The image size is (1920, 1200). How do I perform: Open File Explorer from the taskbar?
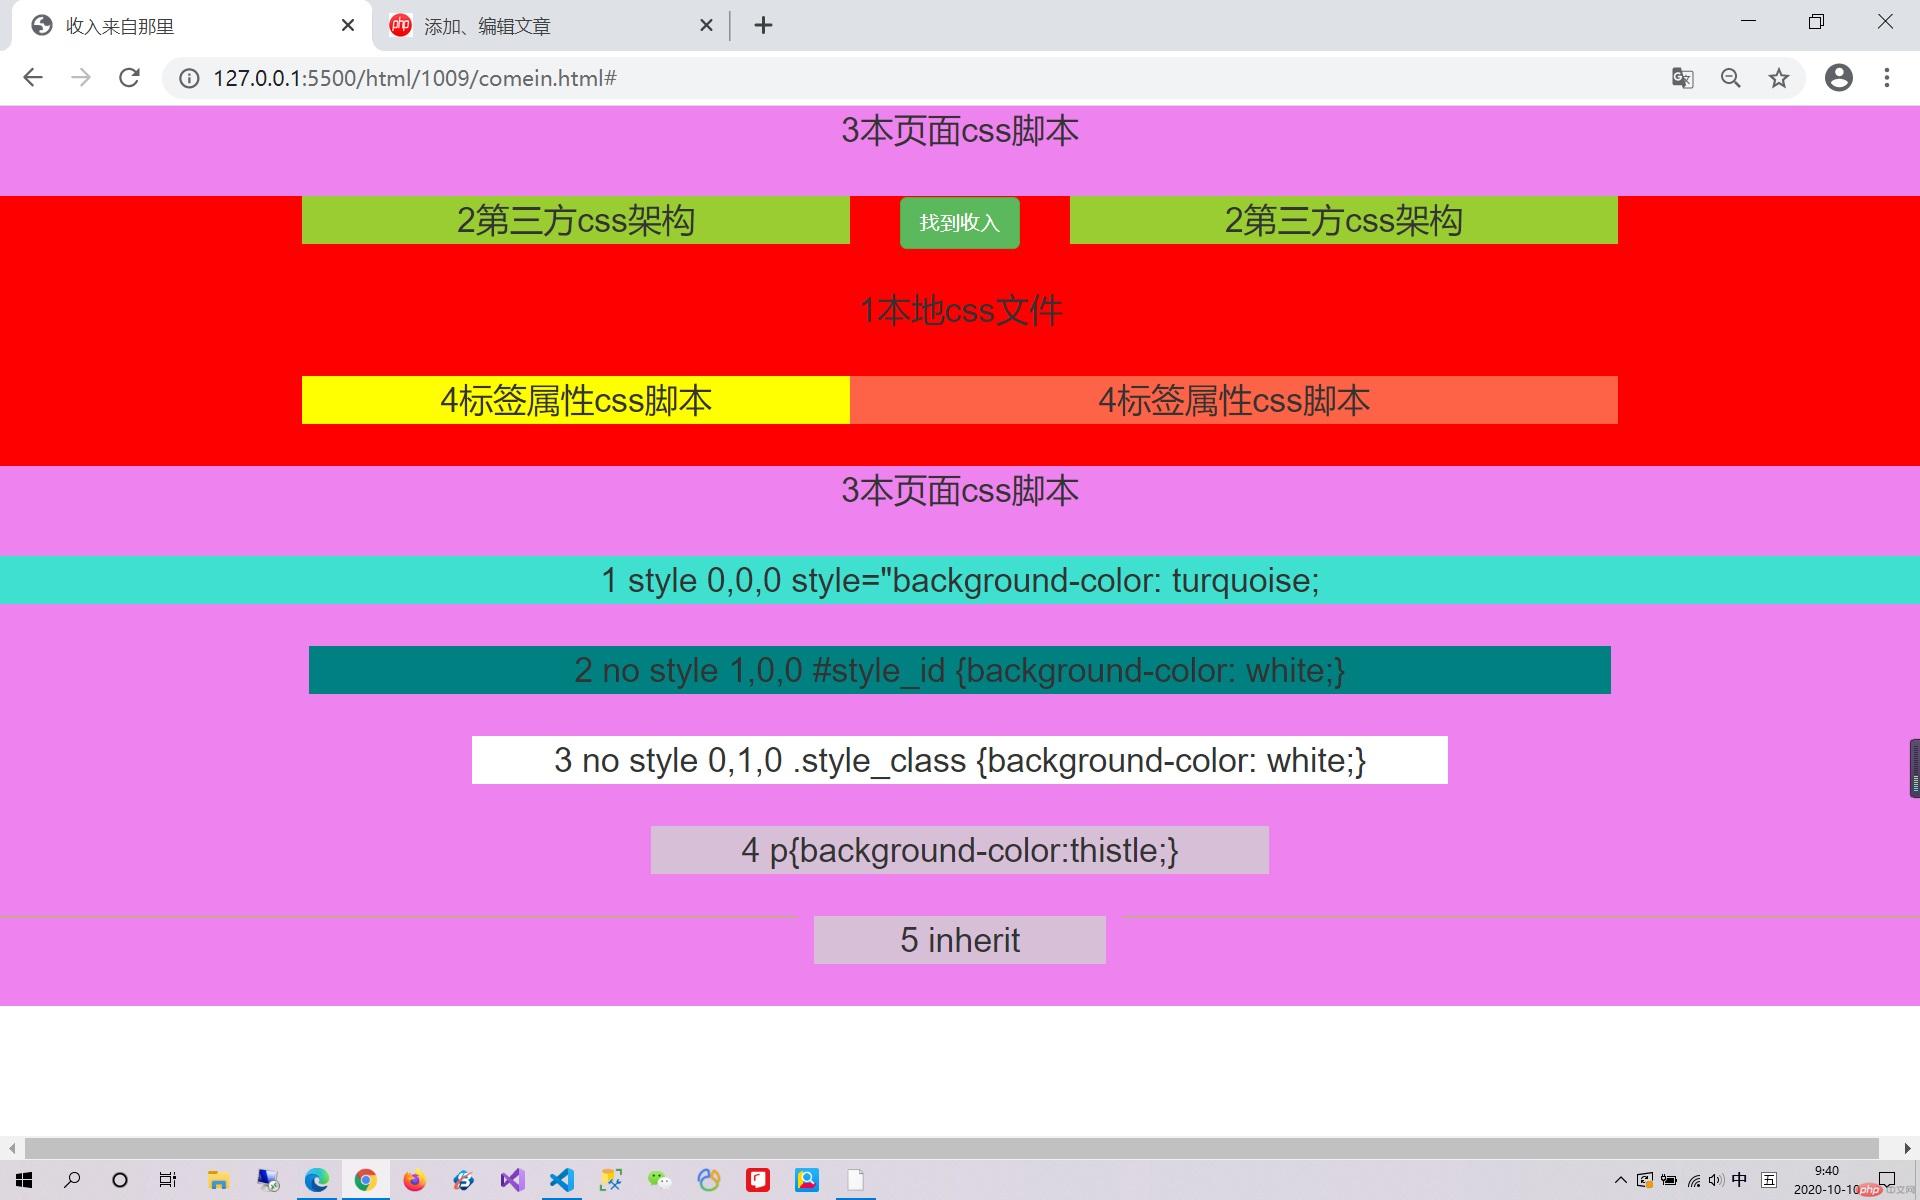[x=218, y=1180]
